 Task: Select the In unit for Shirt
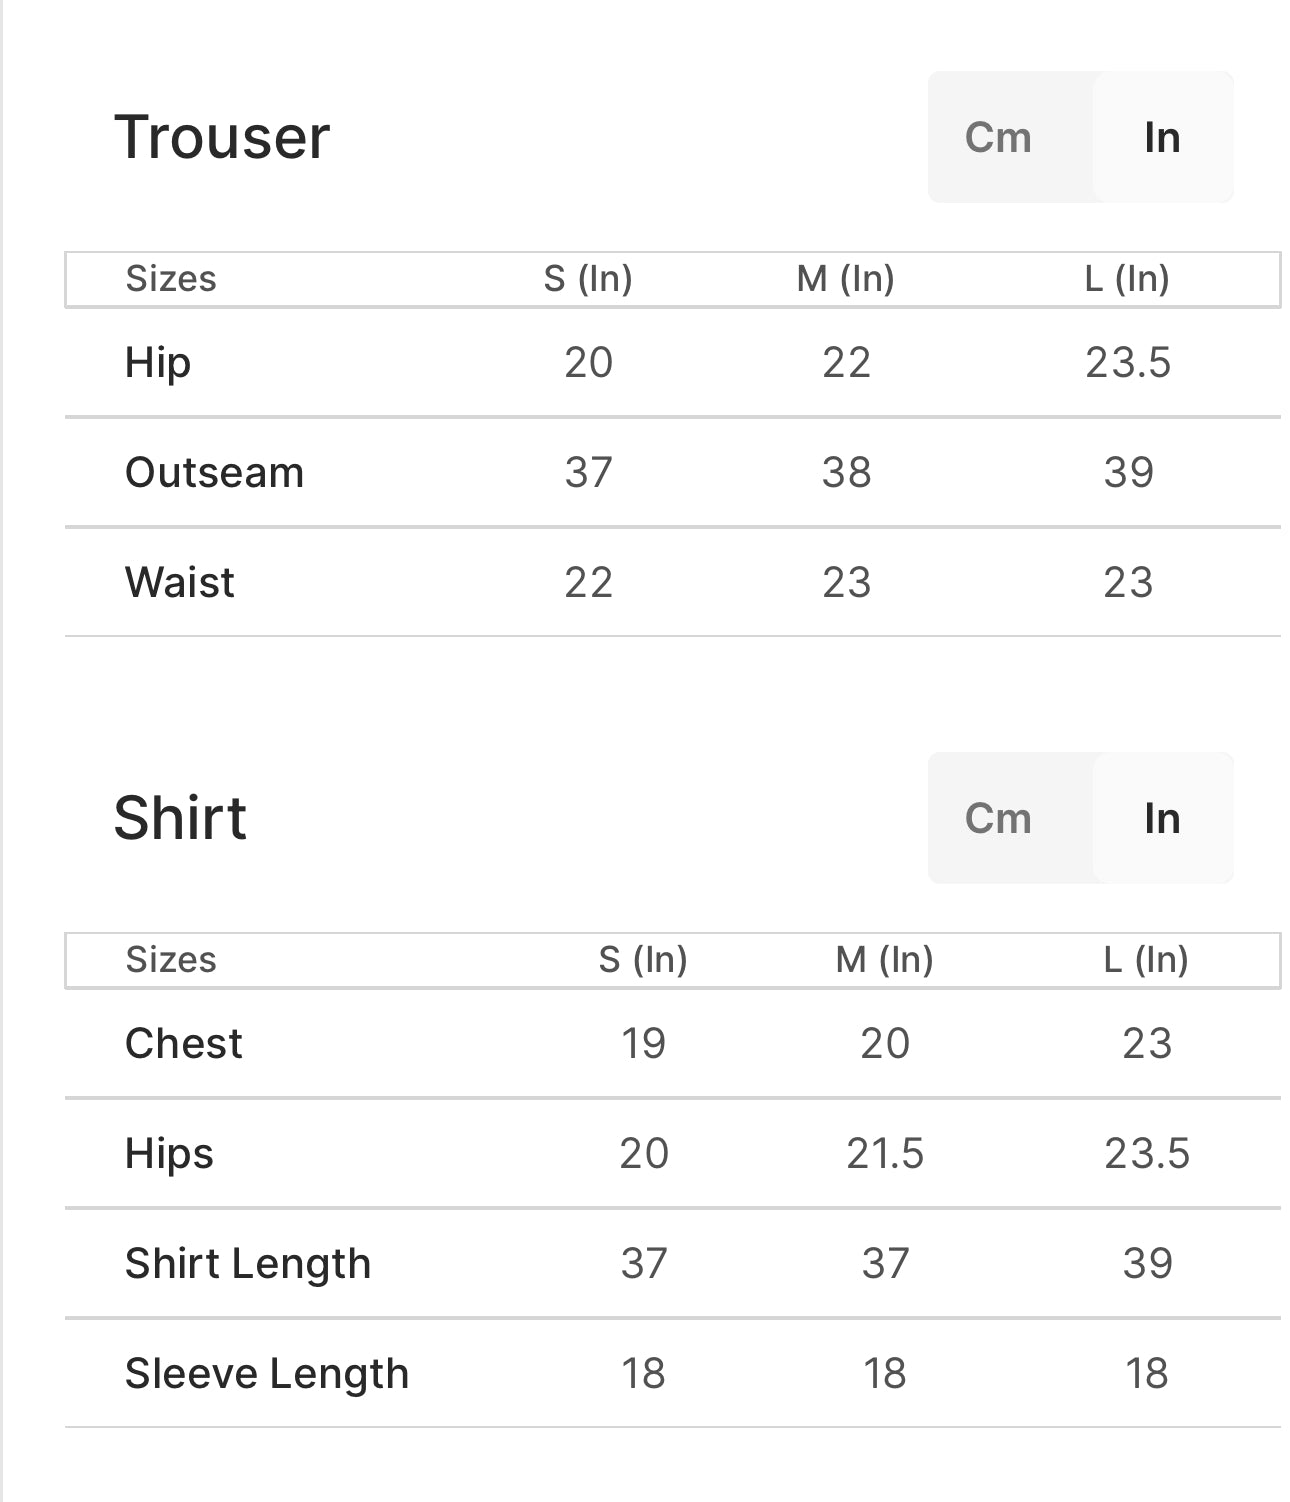[1162, 818]
